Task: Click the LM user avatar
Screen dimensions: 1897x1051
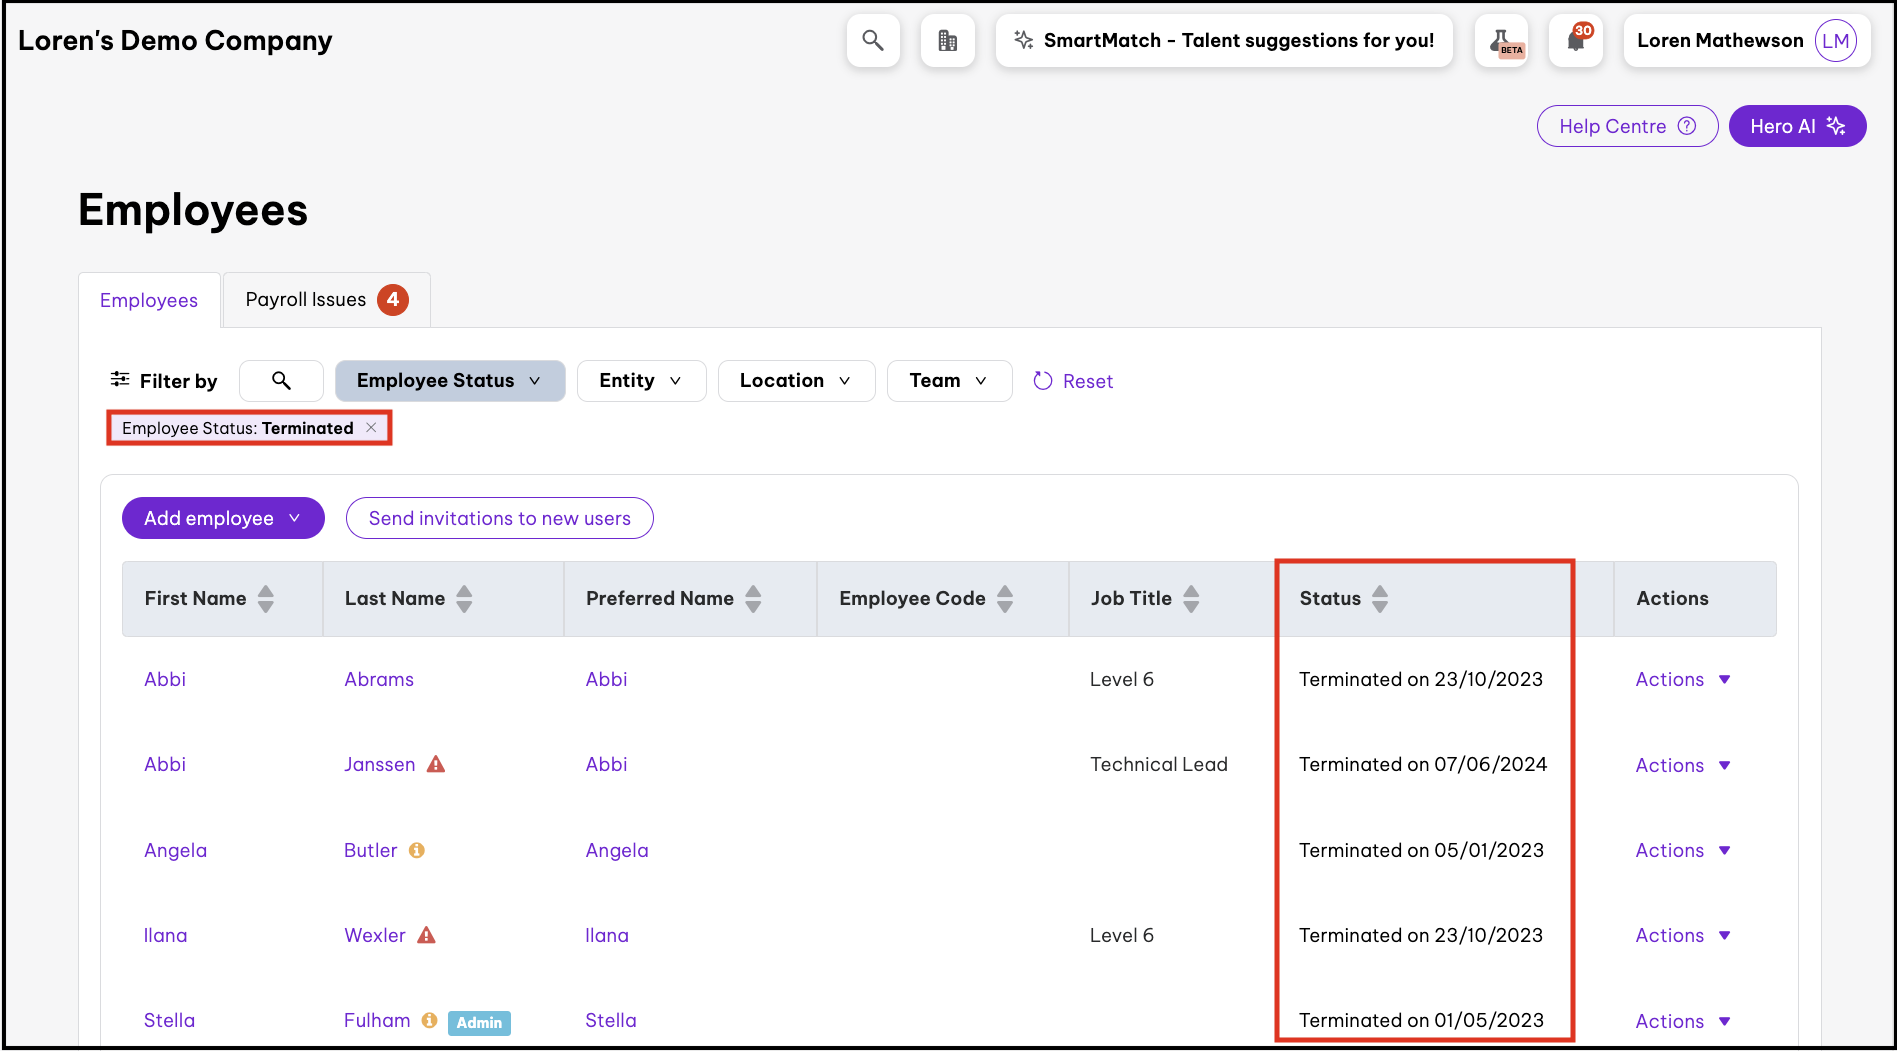Action: pyautogui.click(x=1835, y=41)
